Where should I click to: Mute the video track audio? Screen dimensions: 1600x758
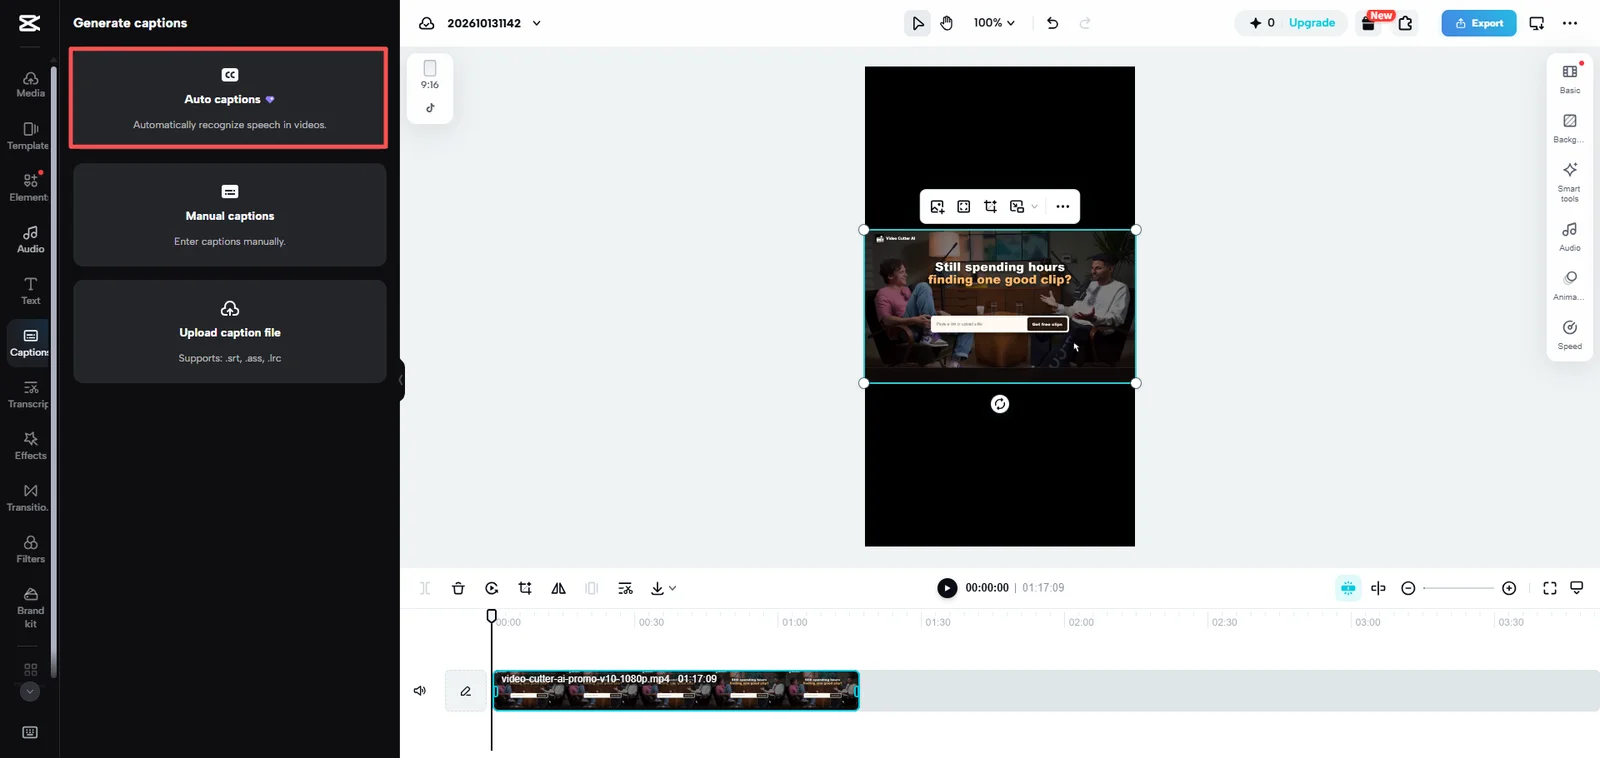[420, 691]
